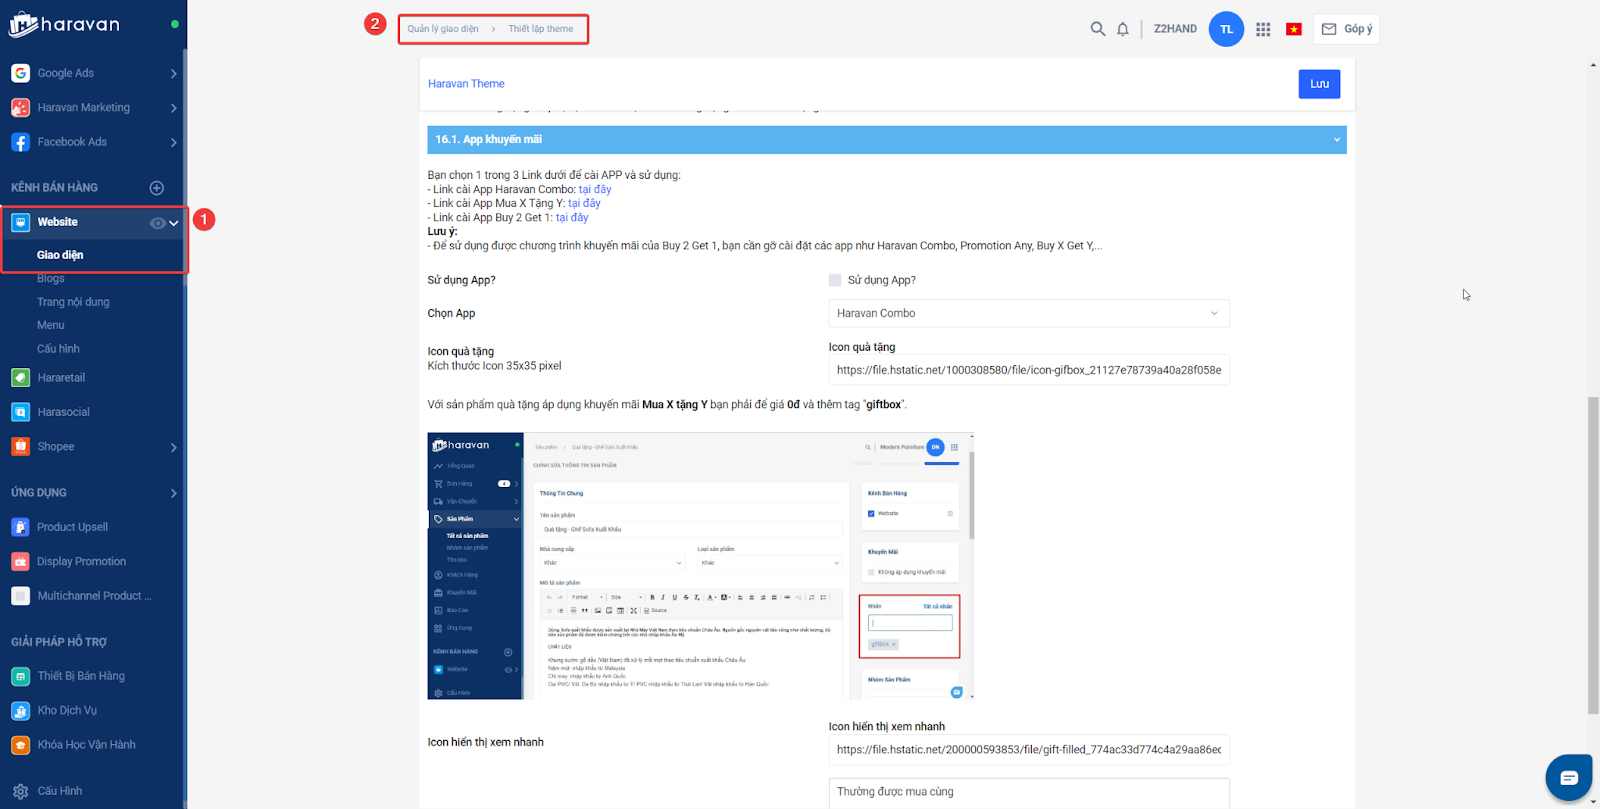Click the Haravan logo
1600x809 pixels.
[65, 25]
